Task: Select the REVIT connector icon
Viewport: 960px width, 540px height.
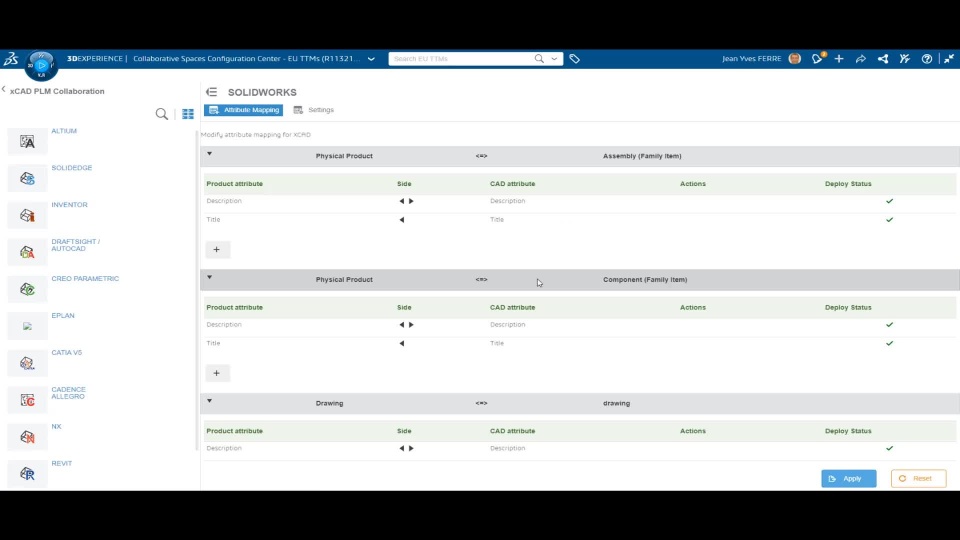Action: (27, 474)
